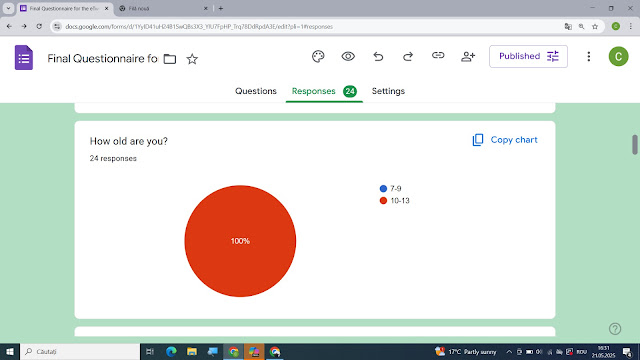Copy chart for How old are you
640x360 pixels.
click(505, 140)
